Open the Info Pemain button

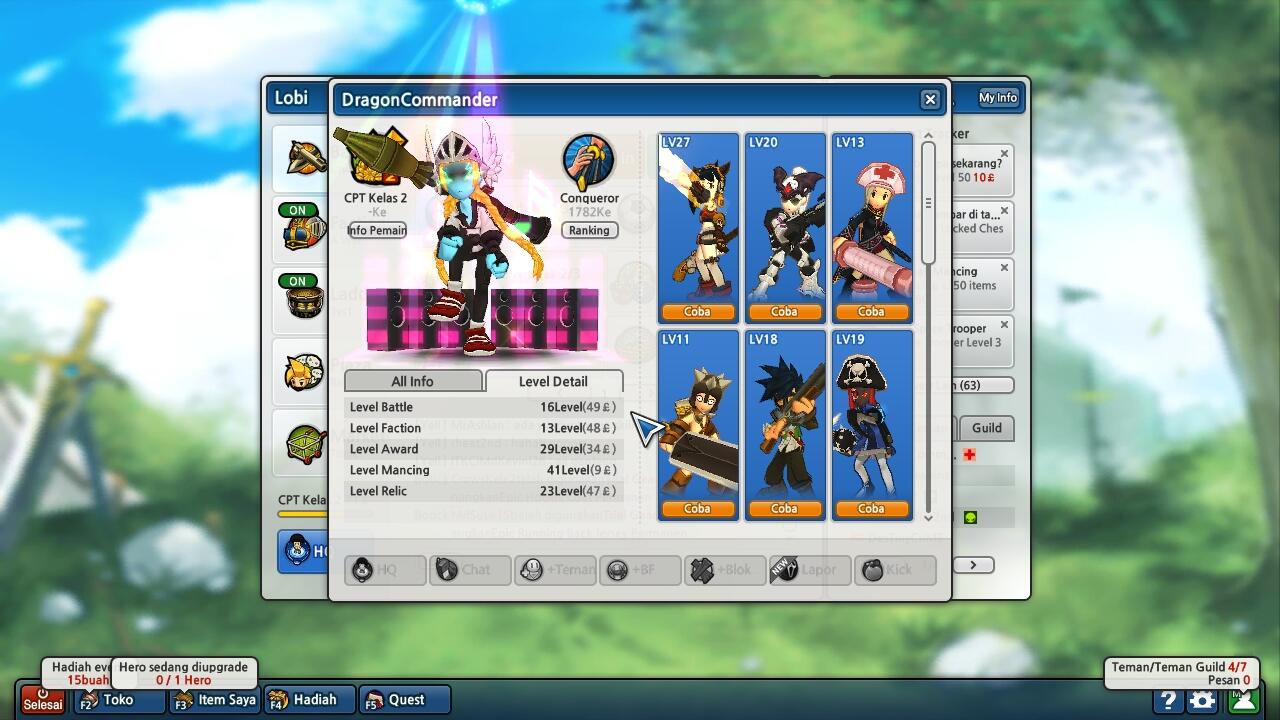[376, 230]
